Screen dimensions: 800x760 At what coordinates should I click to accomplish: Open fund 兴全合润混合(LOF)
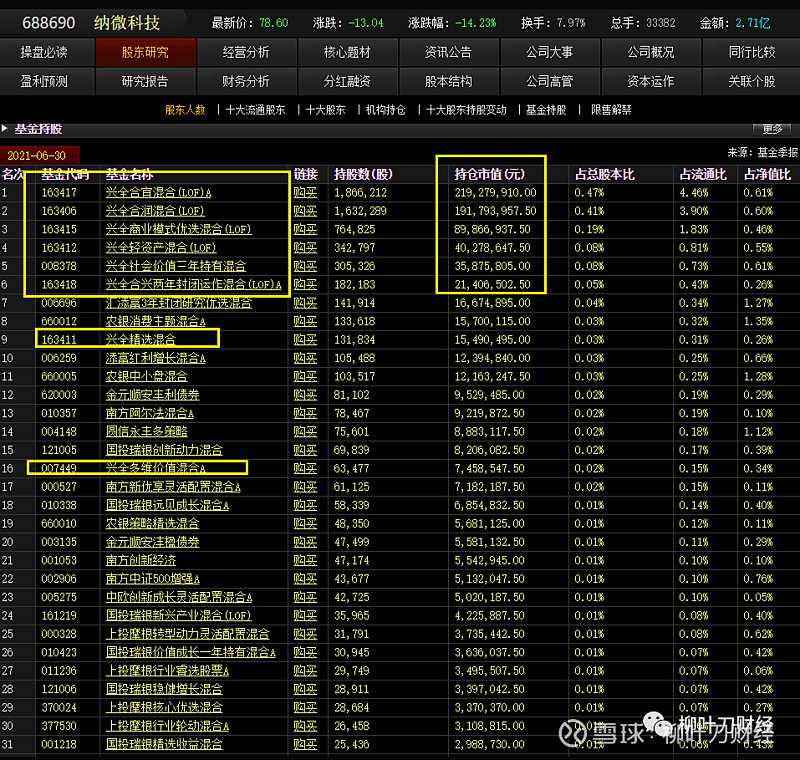[155, 211]
